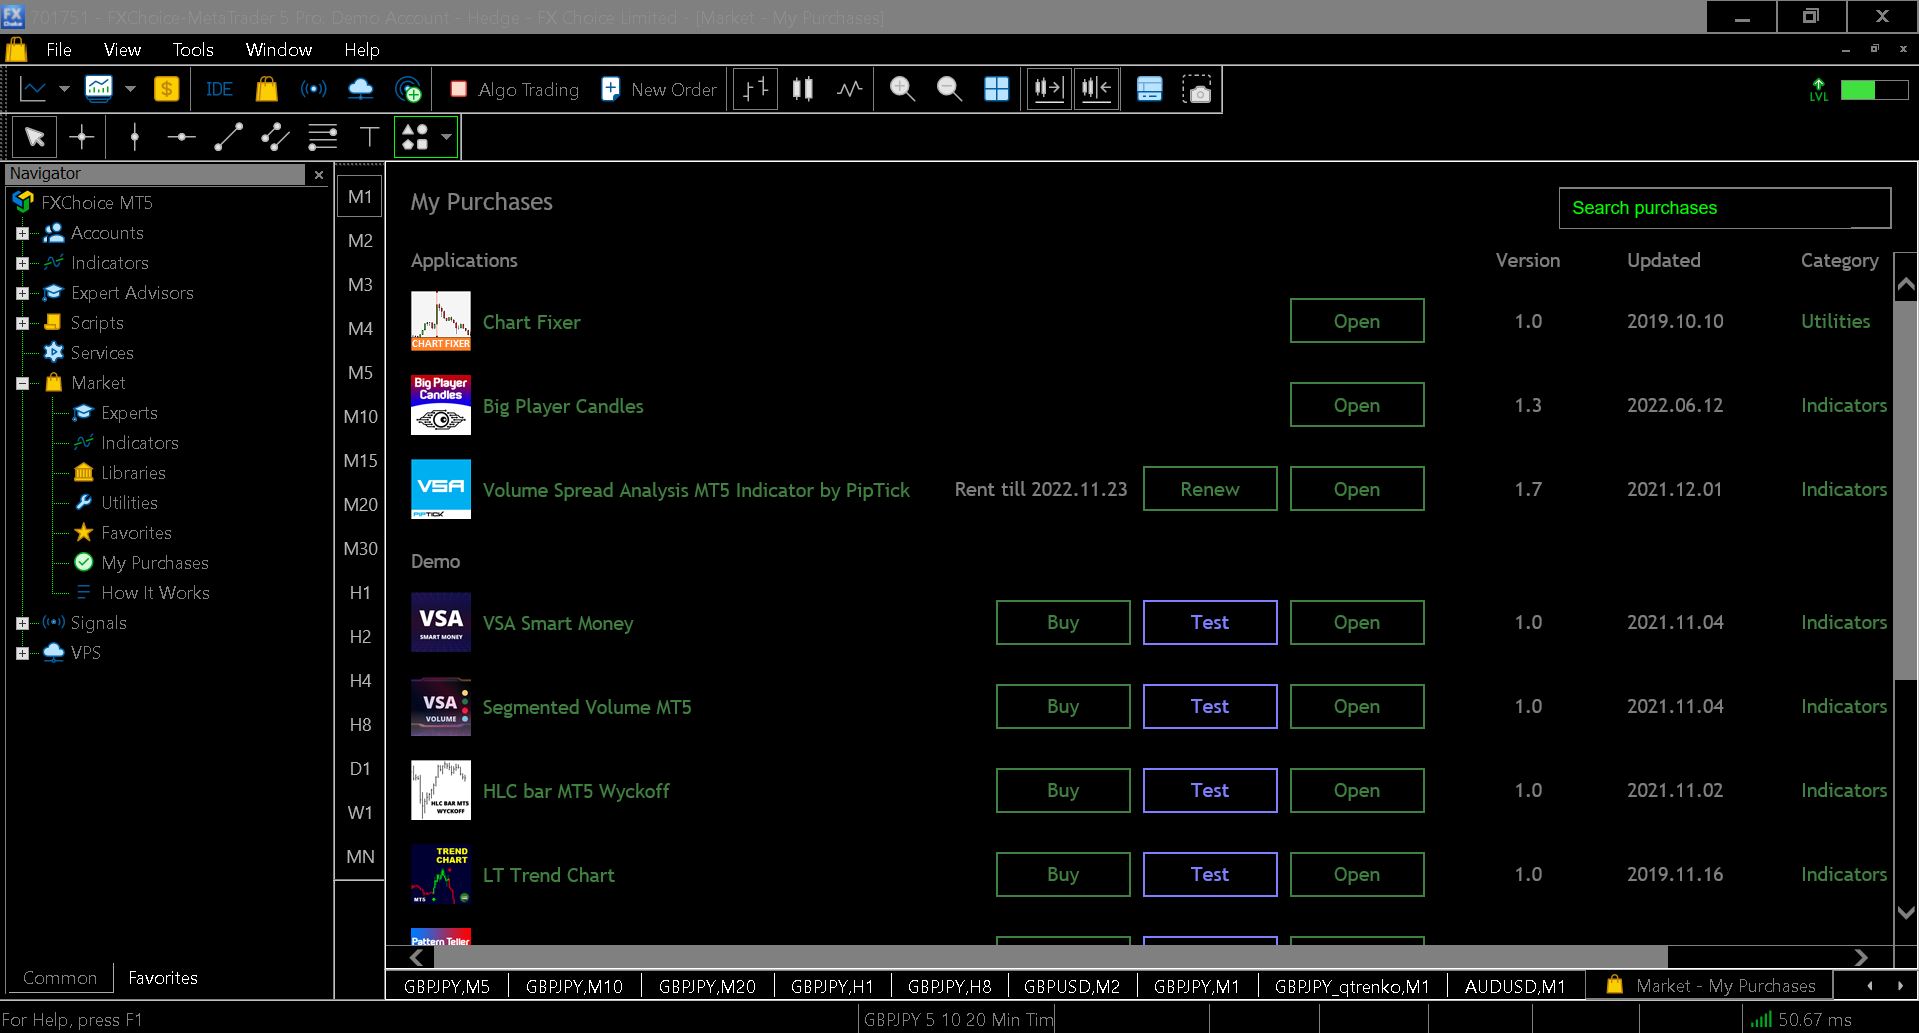Open the Signals toolbar icon
This screenshot has height=1033, width=1919.
click(313, 90)
